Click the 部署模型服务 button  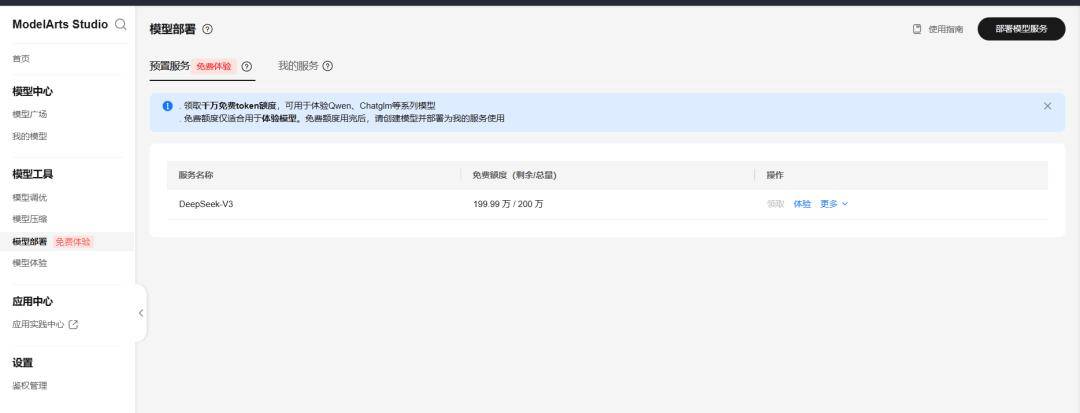(x=1021, y=29)
